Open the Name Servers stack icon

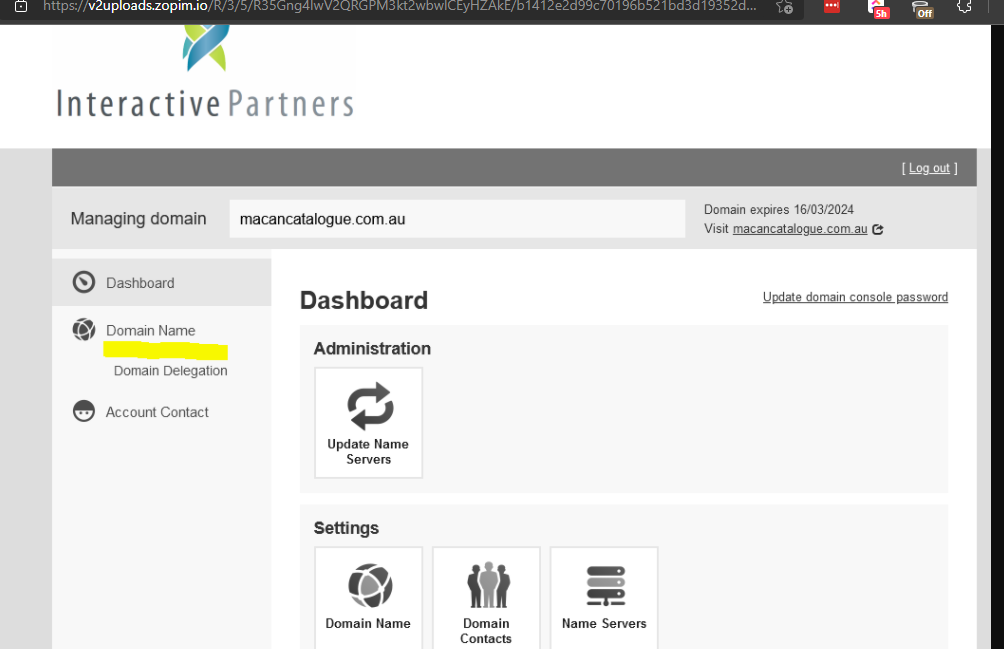(605, 586)
